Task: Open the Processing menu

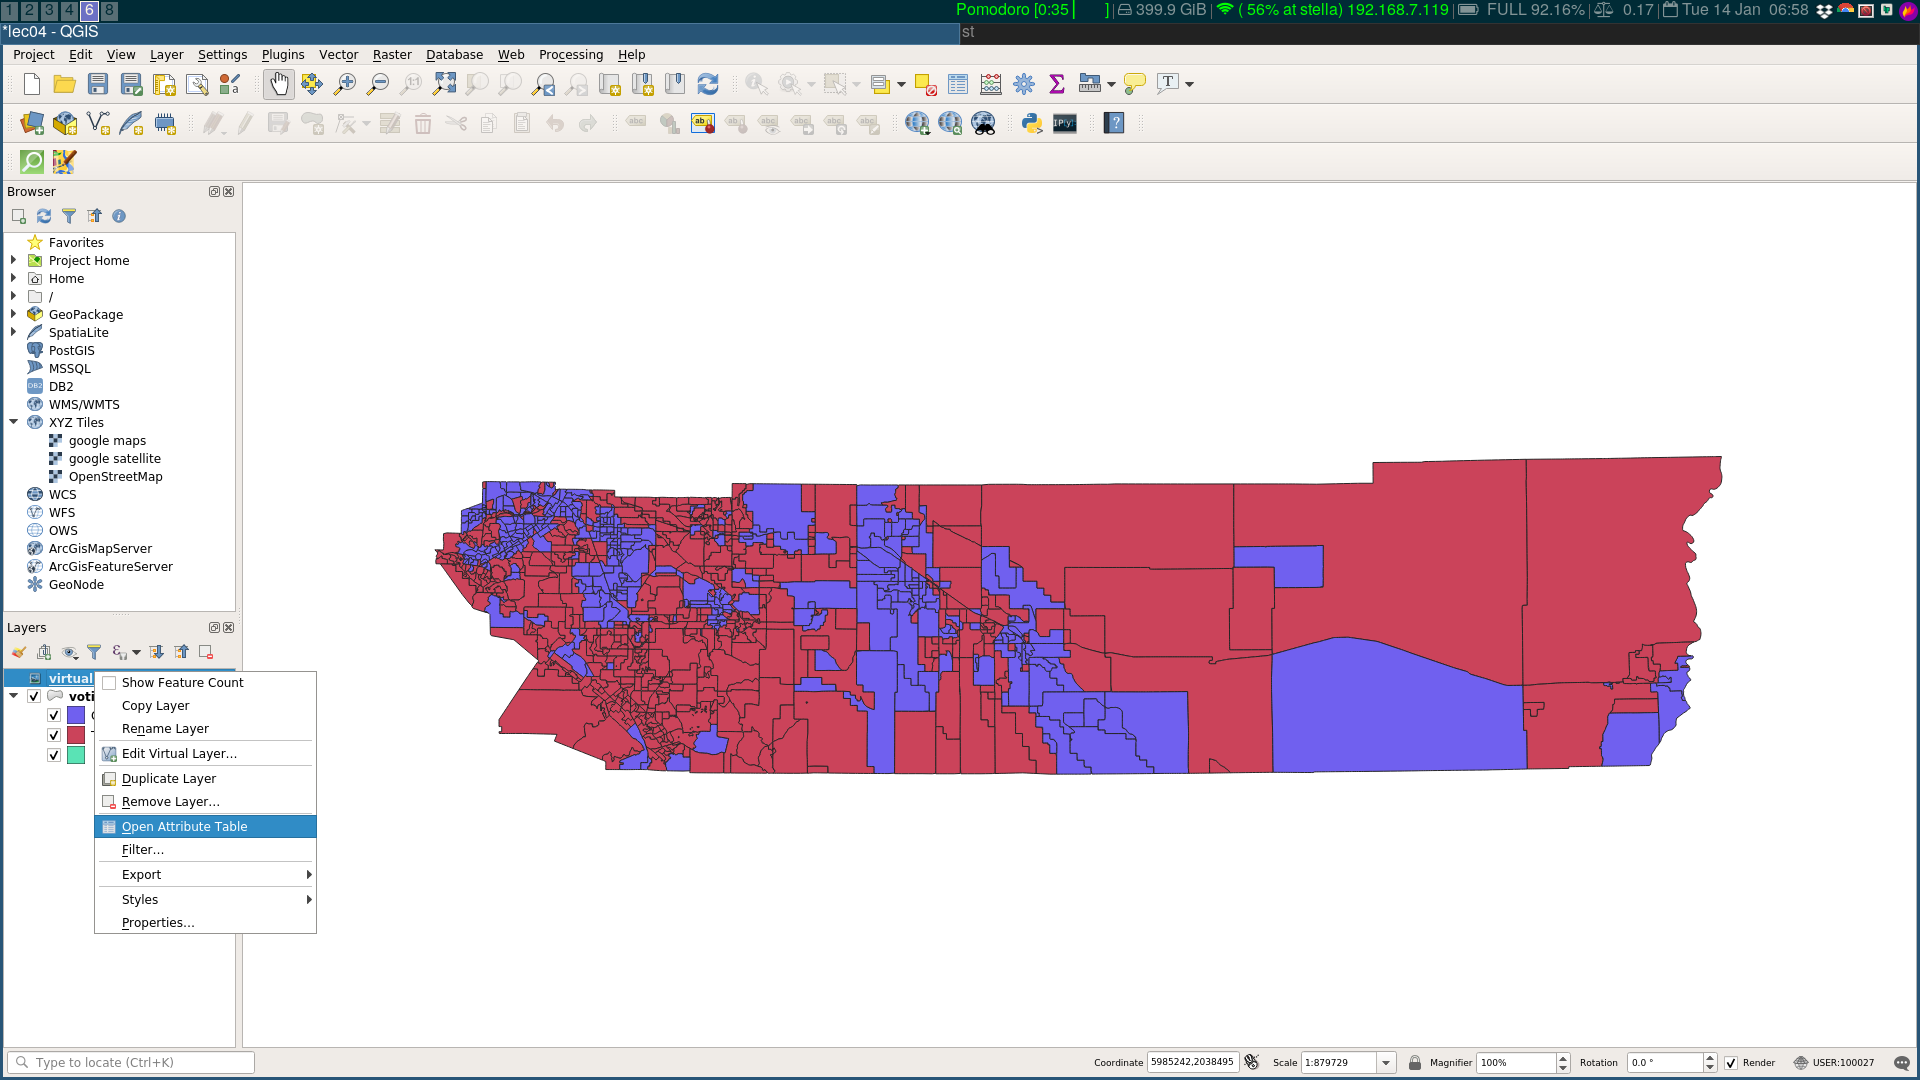Action: click(x=570, y=55)
